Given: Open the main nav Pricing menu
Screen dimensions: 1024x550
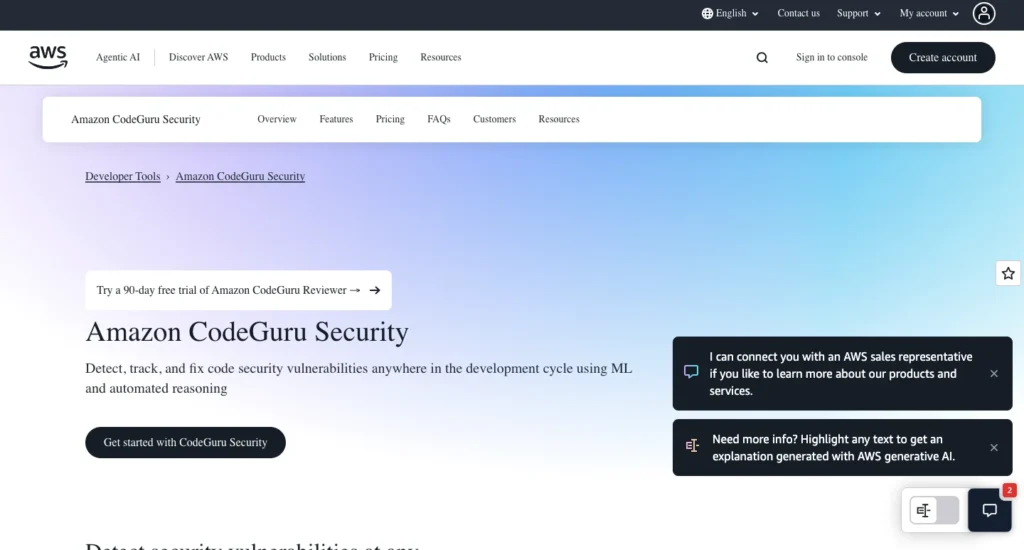Looking at the screenshot, I should (383, 57).
